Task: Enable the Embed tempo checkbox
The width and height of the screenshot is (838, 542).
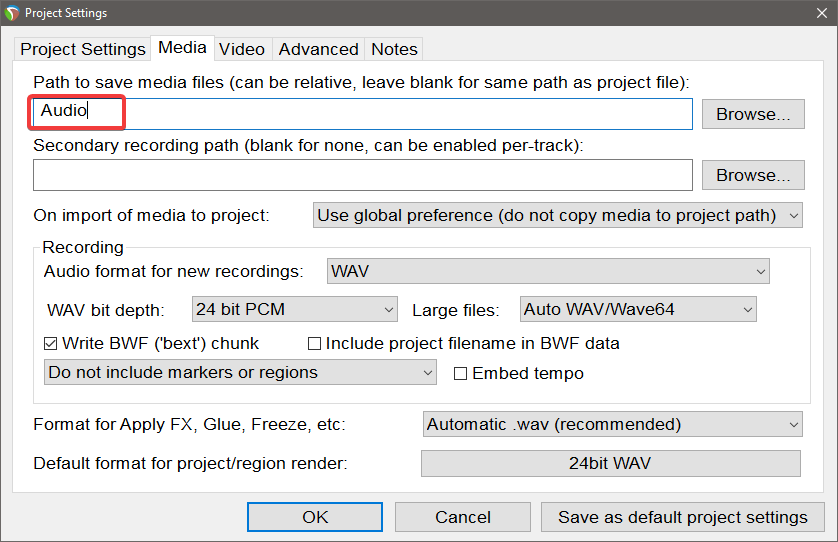Action: tap(461, 373)
